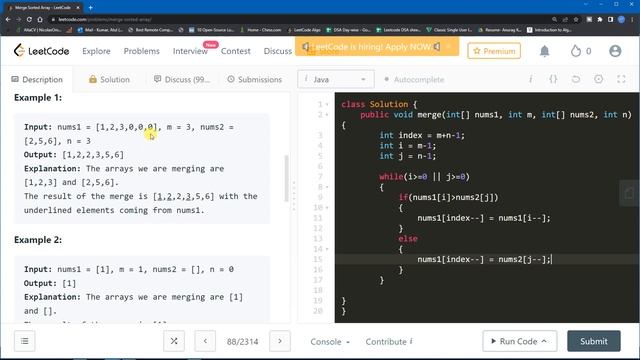Click the editor info icon
640x360 pixels.
point(531,79)
